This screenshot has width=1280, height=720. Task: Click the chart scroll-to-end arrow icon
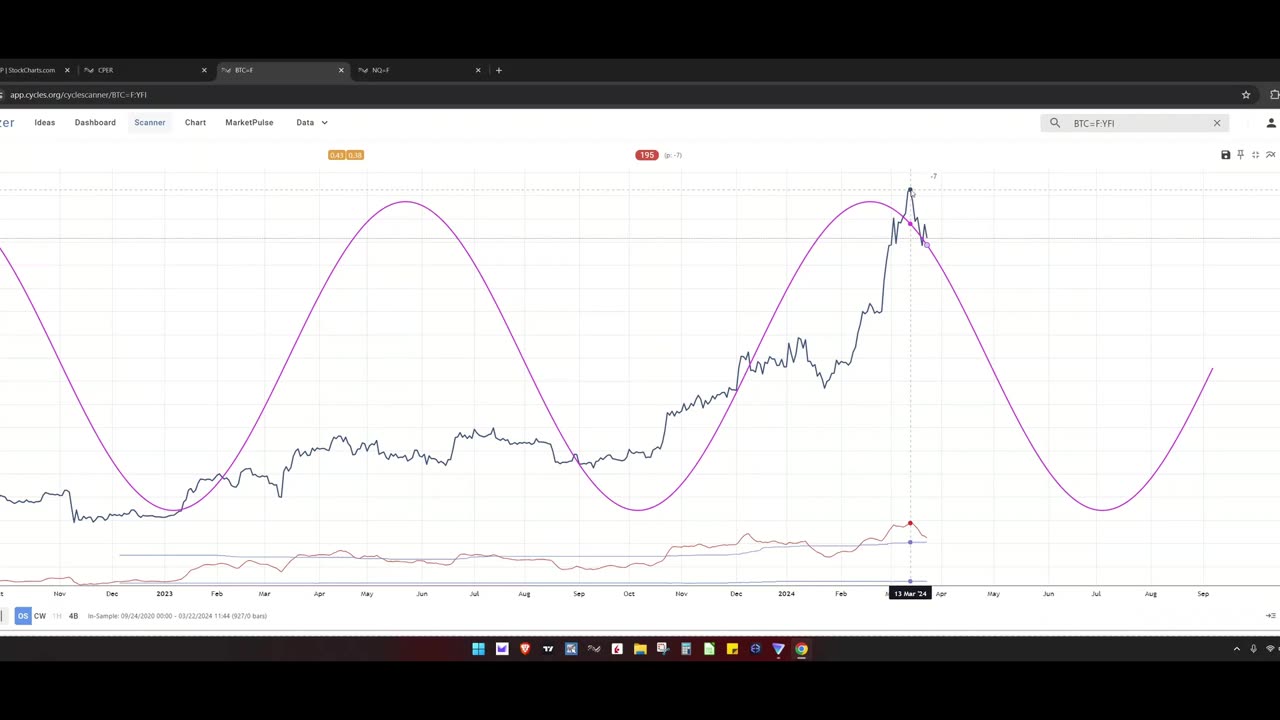coord(1271,616)
